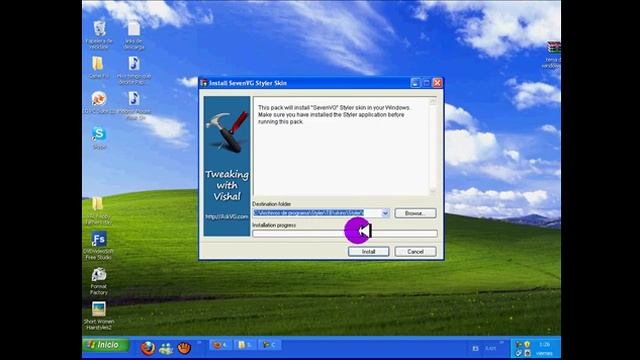Launch Firefox from the quick launch bar

point(148,348)
